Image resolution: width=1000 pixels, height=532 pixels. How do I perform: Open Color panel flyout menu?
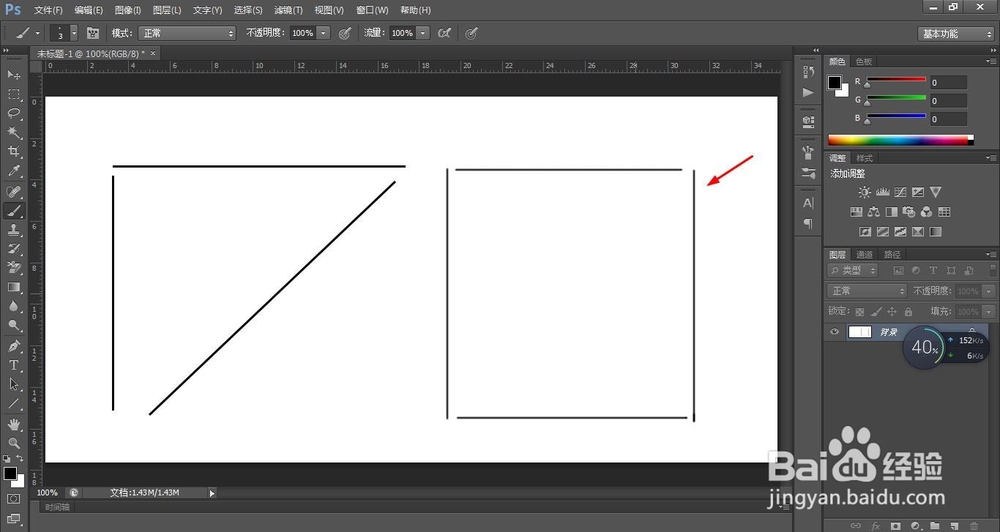click(x=990, y=61)
